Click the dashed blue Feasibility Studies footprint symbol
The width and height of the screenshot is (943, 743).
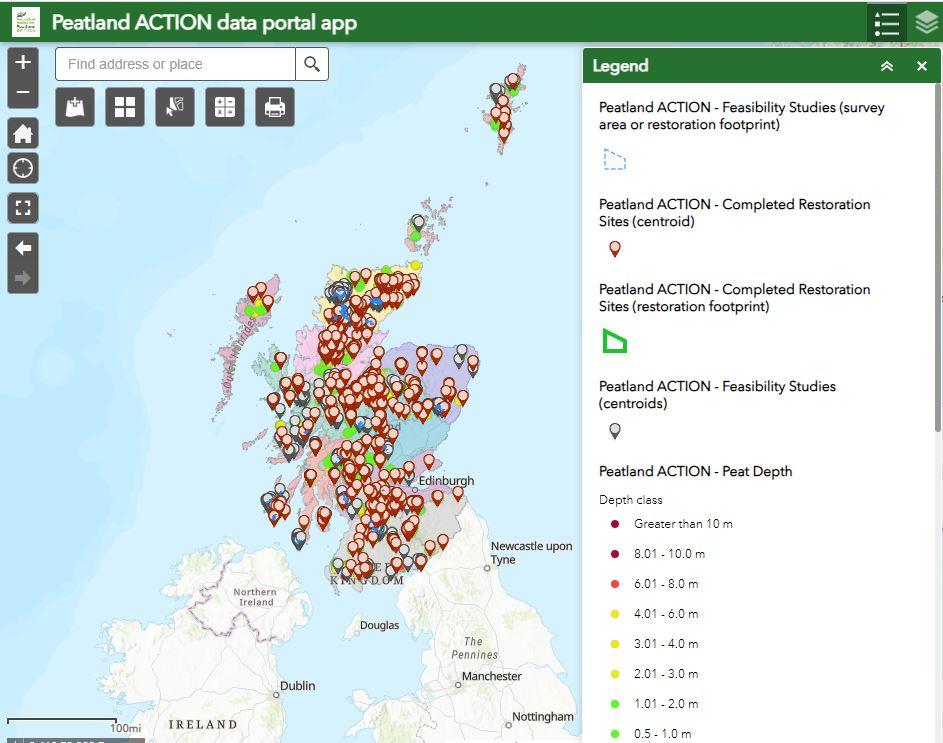(615, 159)
